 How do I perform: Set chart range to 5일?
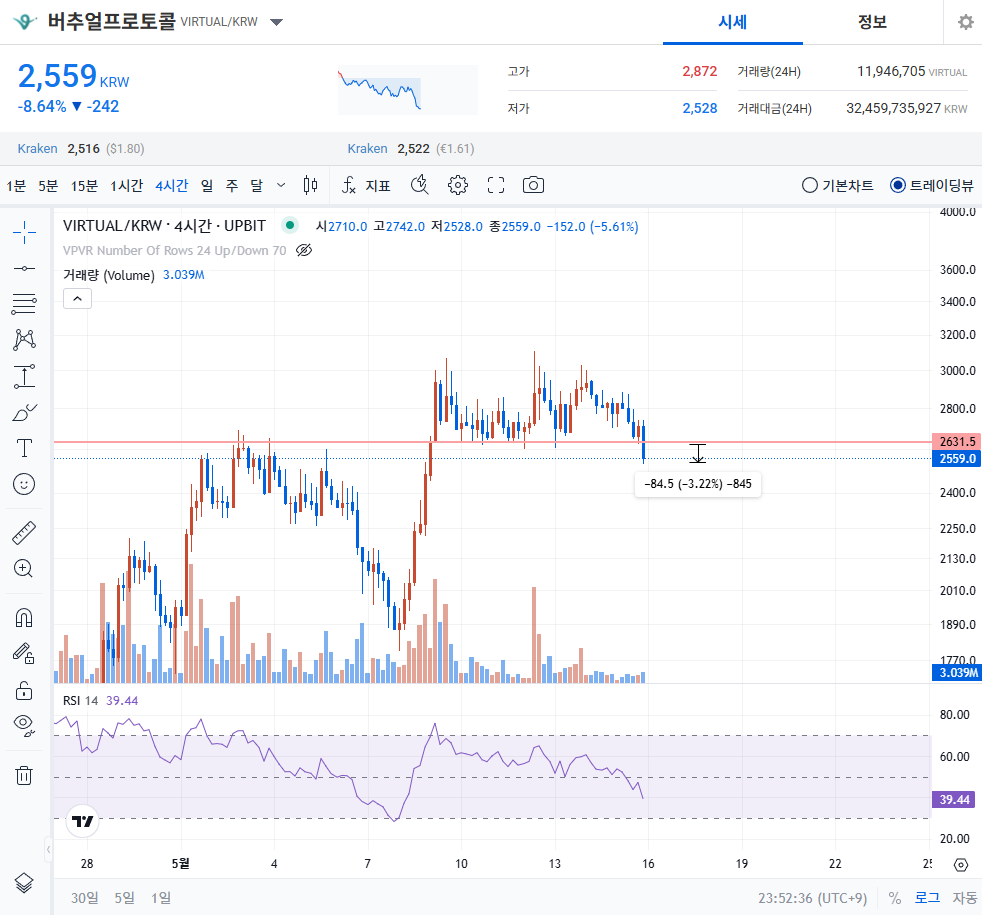click(x=124, y=898)
